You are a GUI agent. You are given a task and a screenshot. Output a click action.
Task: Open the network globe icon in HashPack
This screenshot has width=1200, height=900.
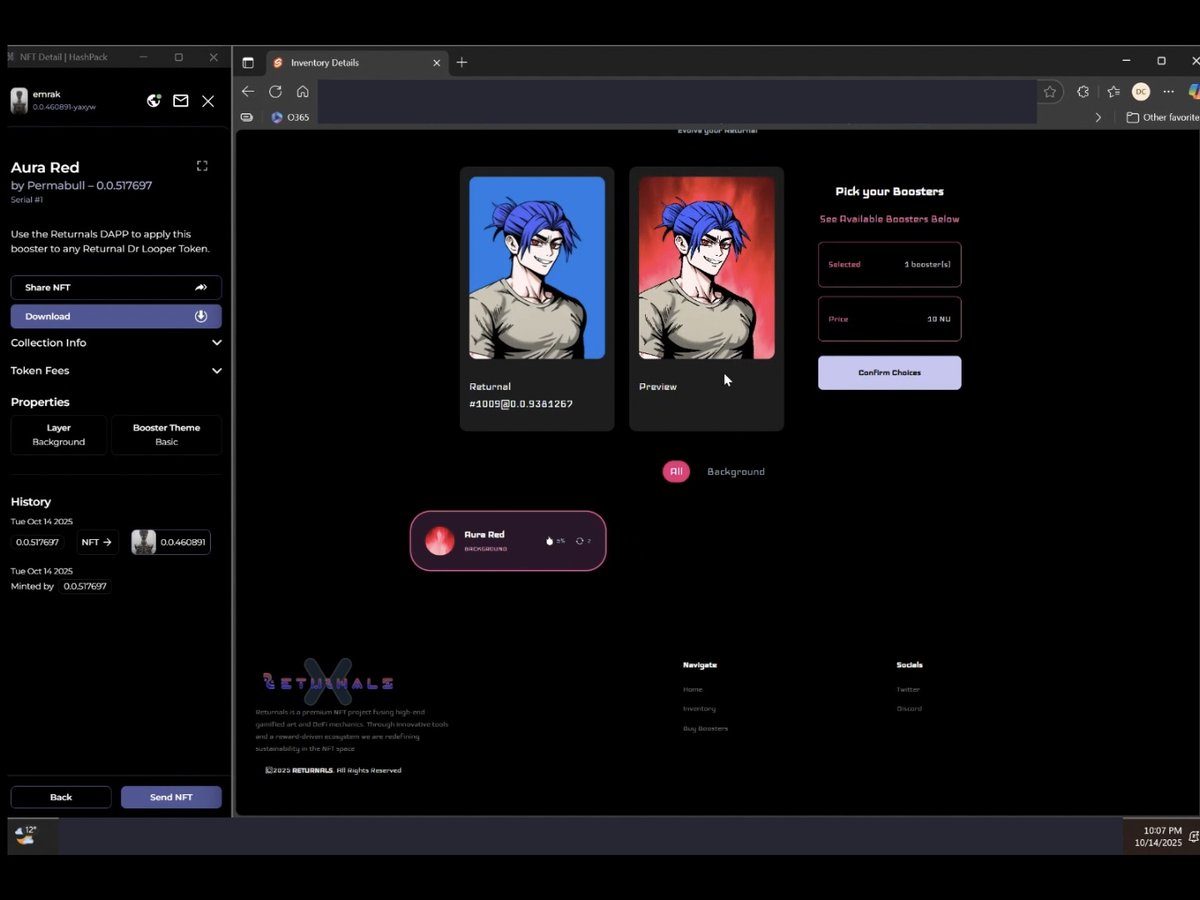pos(154,101)
